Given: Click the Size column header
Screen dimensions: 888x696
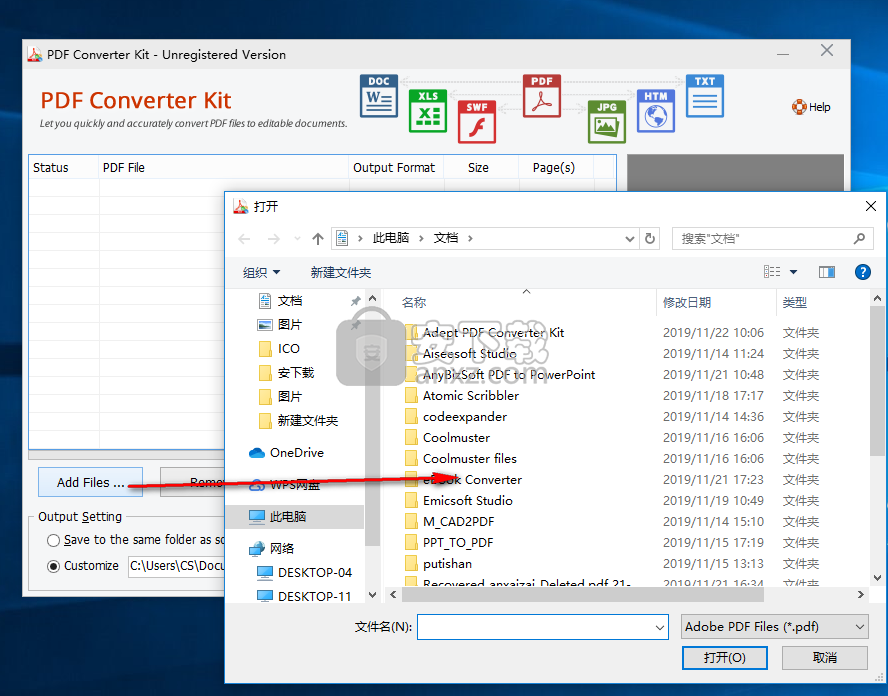Looking at the screenshot, I should pos(481,168).
